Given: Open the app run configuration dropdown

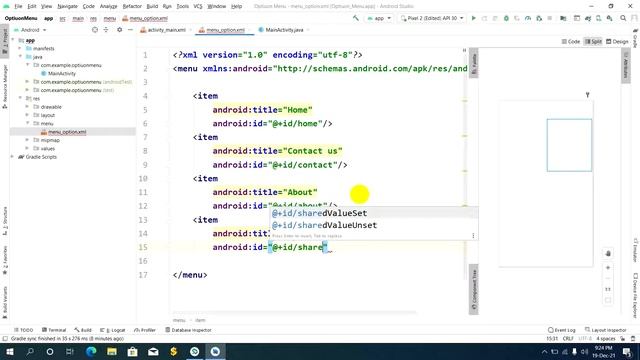Looking at the screenshot, I should pyautogui.click(x=379, y=18).
